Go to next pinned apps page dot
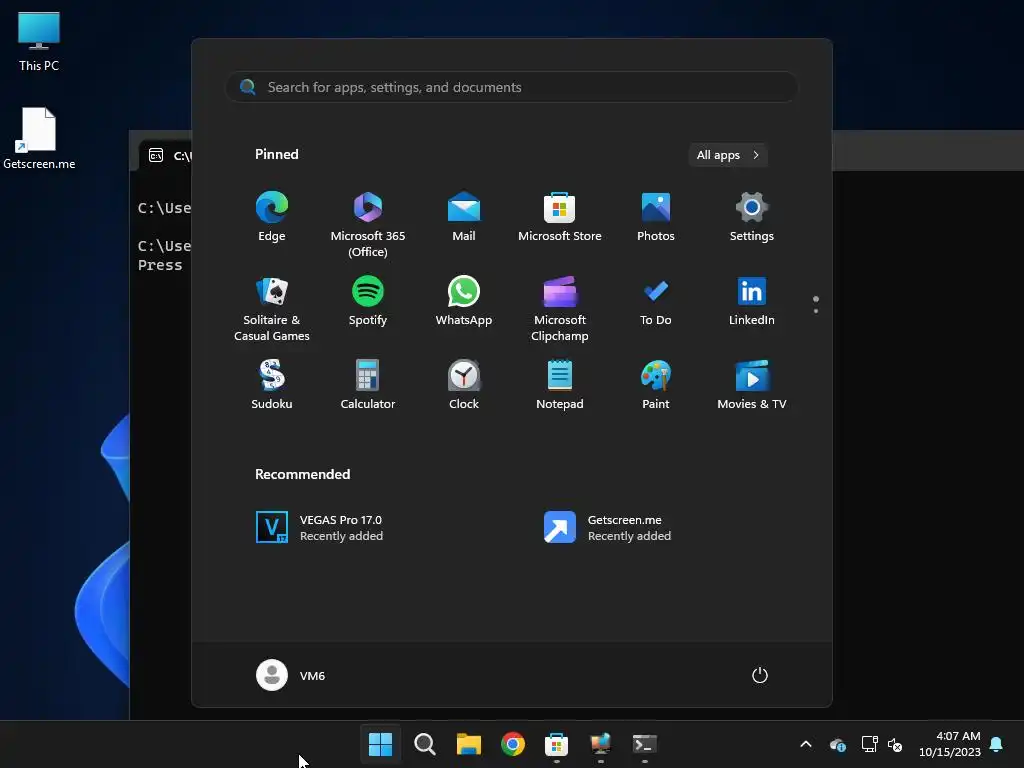The height and width of the screenshot is (768, 1024). [x=816, y=311]
